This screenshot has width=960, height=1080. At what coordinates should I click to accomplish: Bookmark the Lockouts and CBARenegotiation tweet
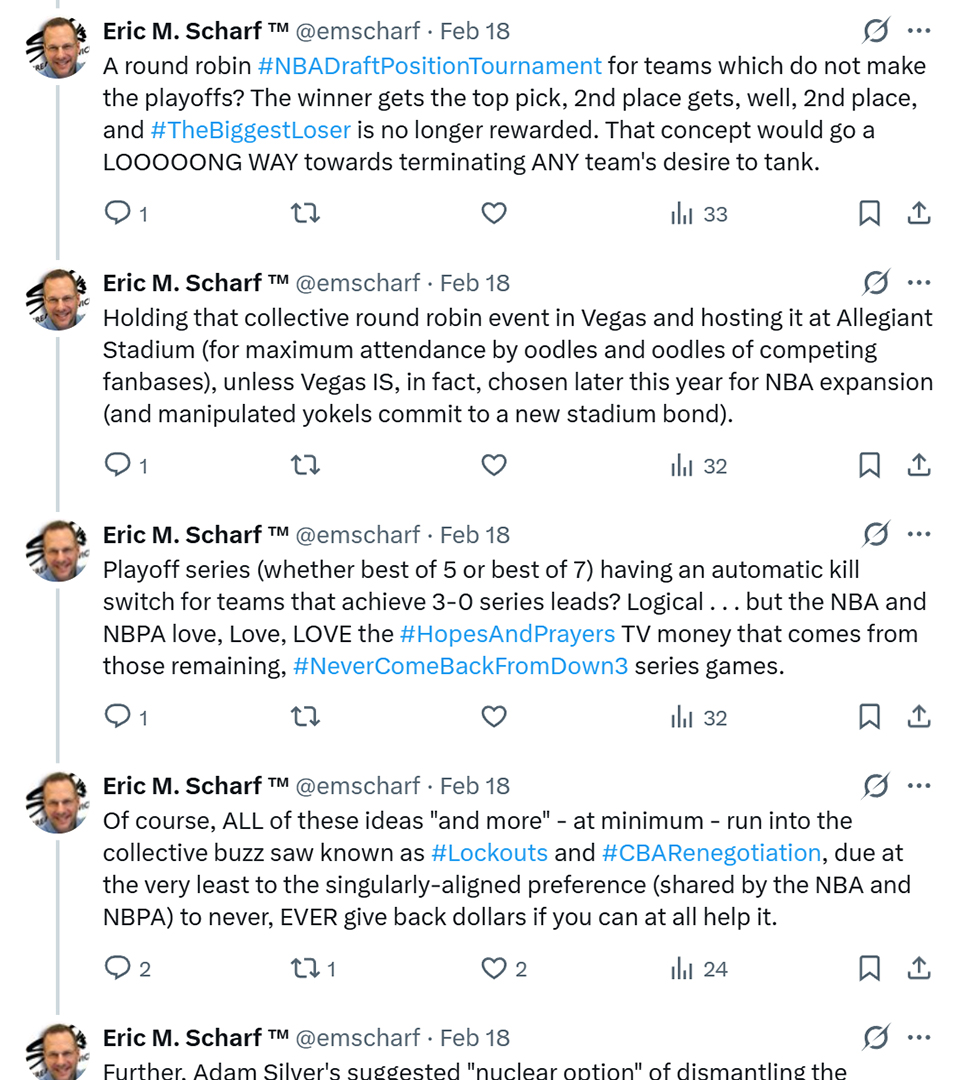tap(870, 968)
